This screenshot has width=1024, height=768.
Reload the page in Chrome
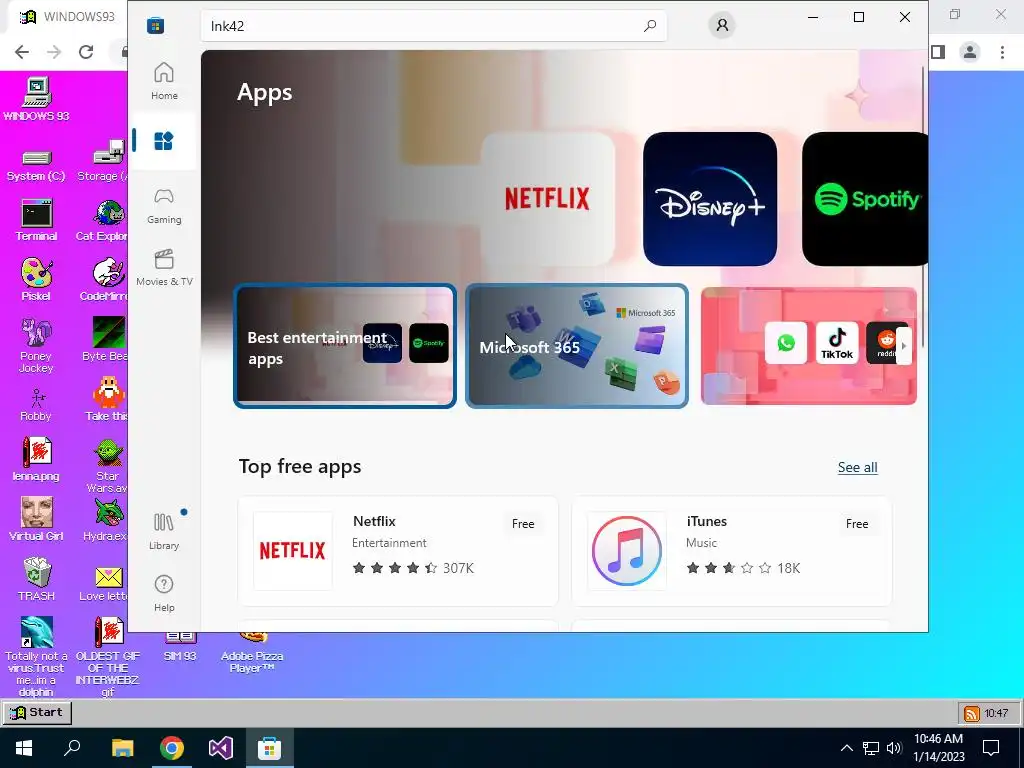[86, 52]
